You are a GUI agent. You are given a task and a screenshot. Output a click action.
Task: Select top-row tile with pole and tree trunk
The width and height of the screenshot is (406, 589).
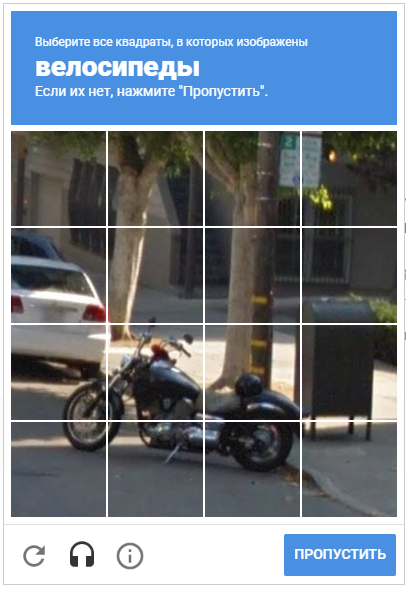(x=252, y=178)
